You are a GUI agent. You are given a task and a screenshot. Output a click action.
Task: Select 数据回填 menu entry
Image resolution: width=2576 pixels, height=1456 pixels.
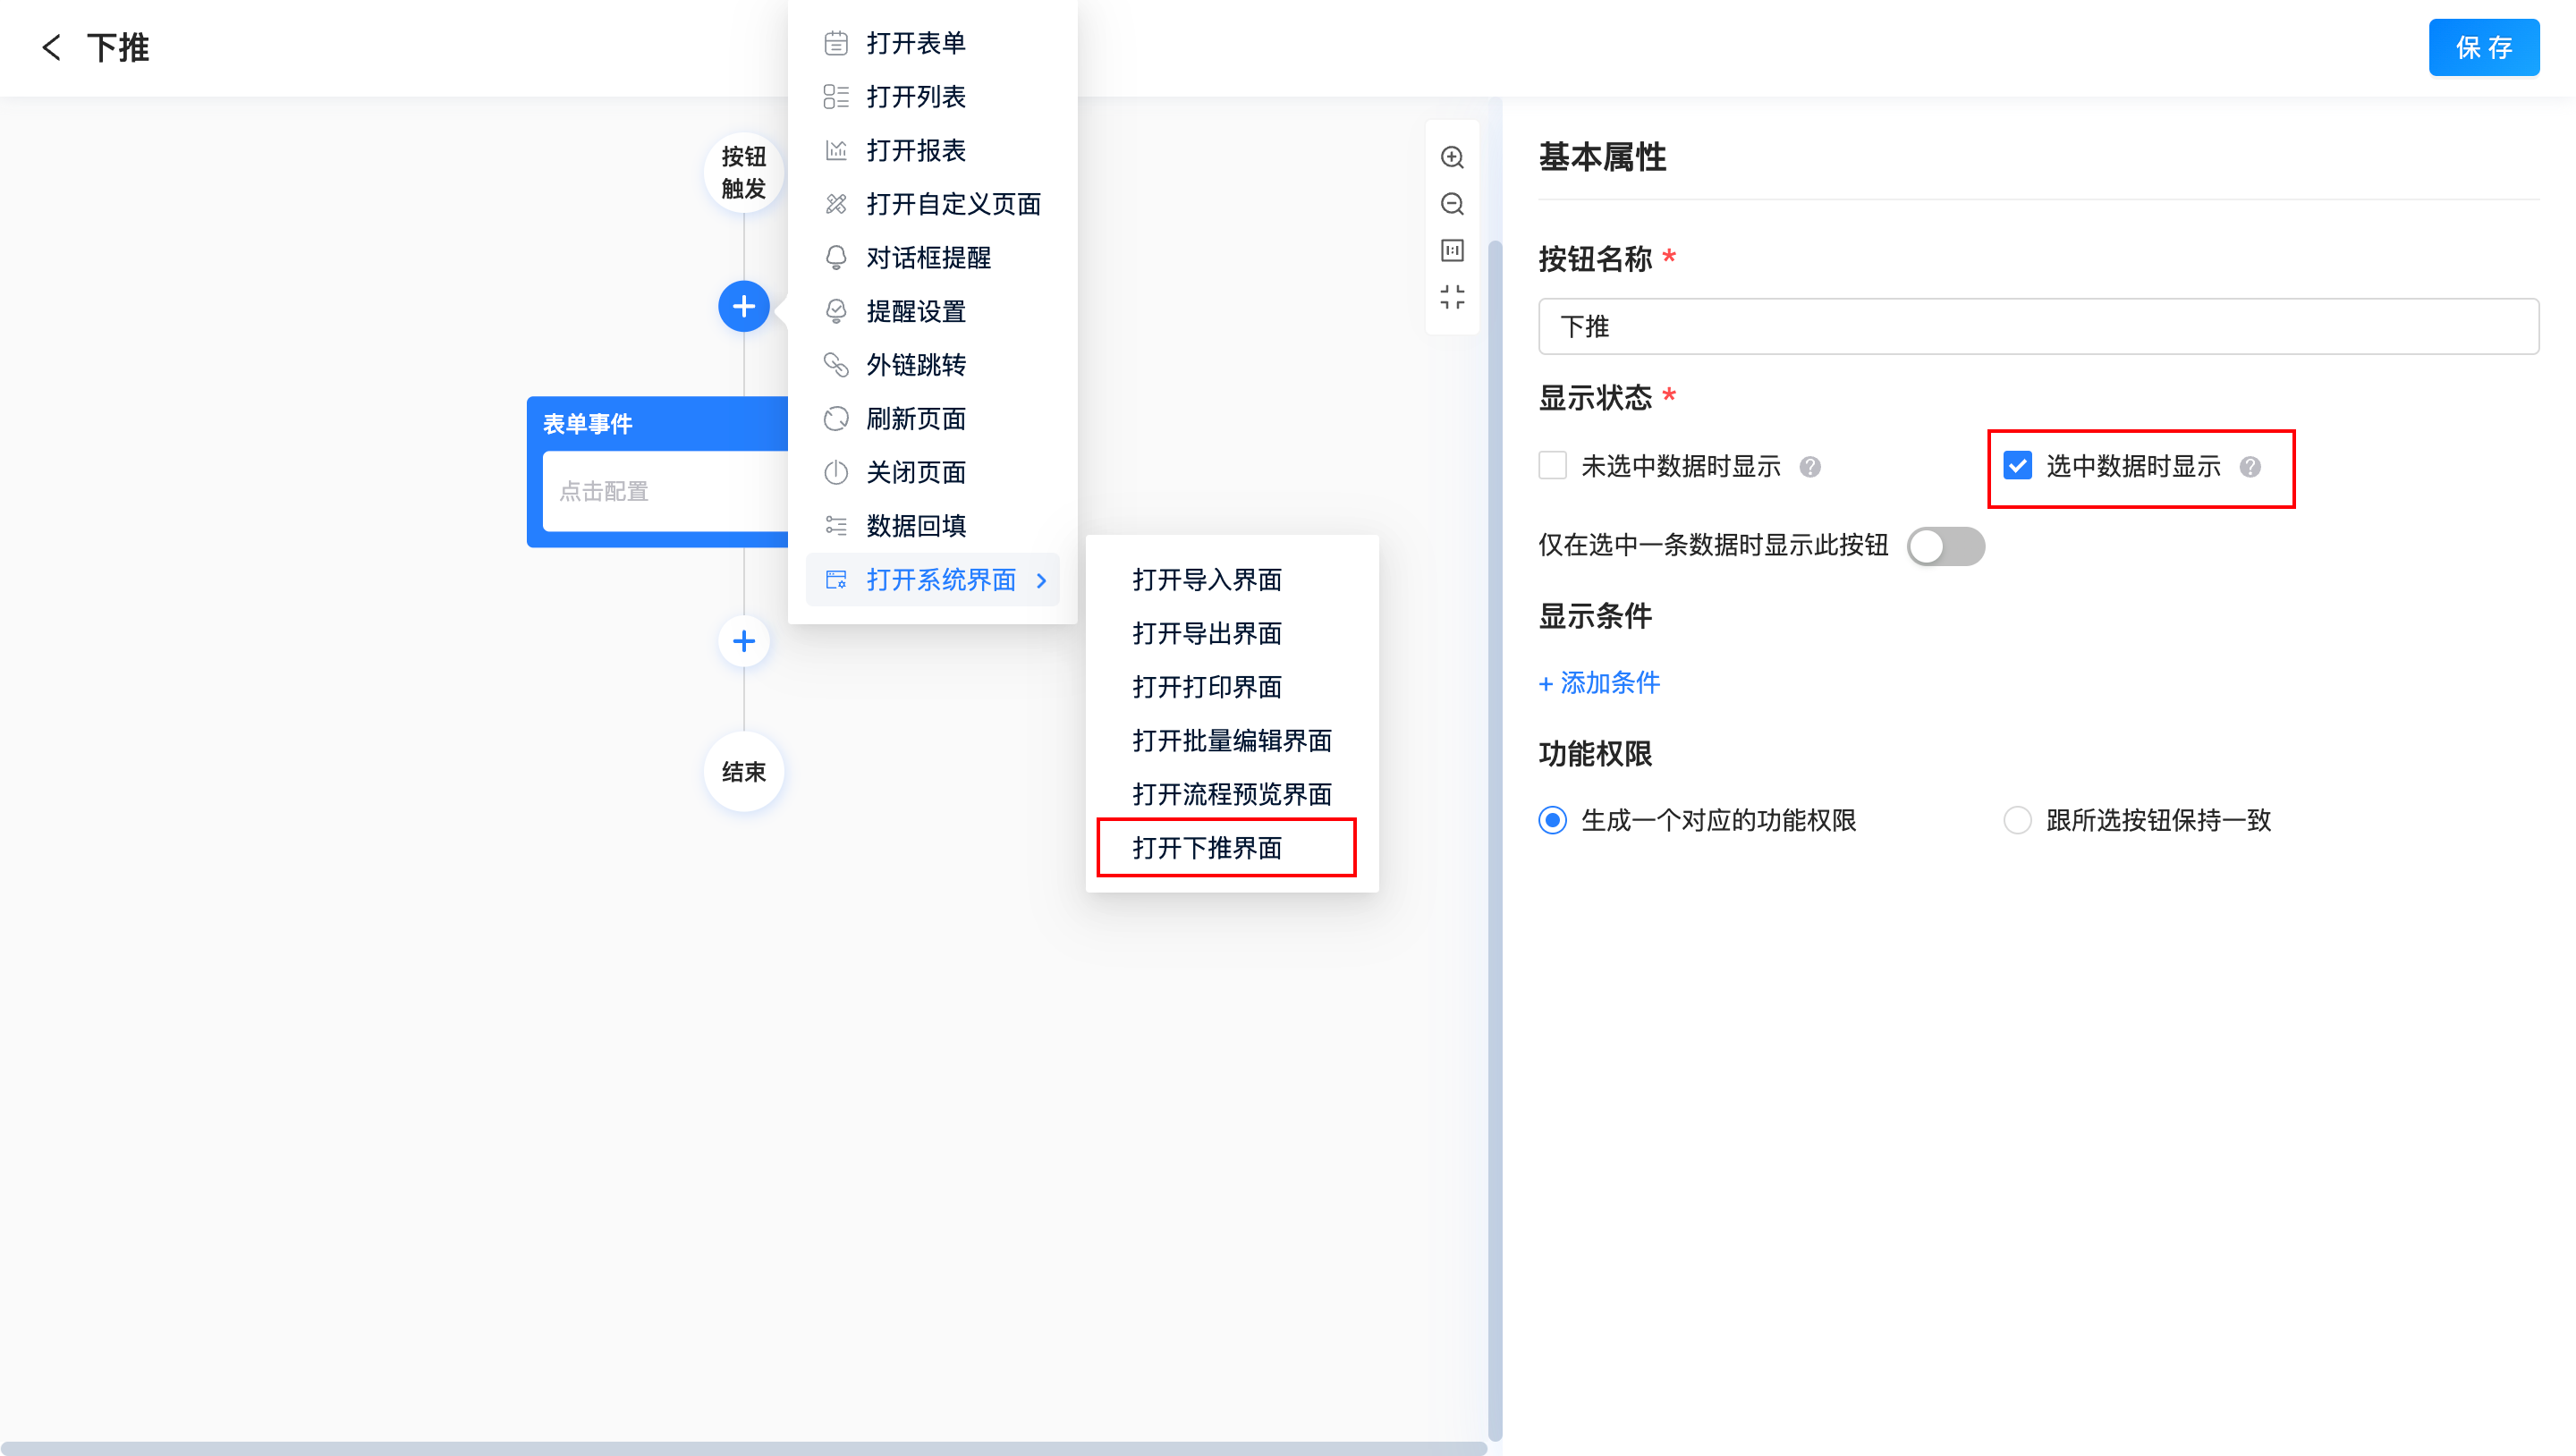(x=915, y=526)
